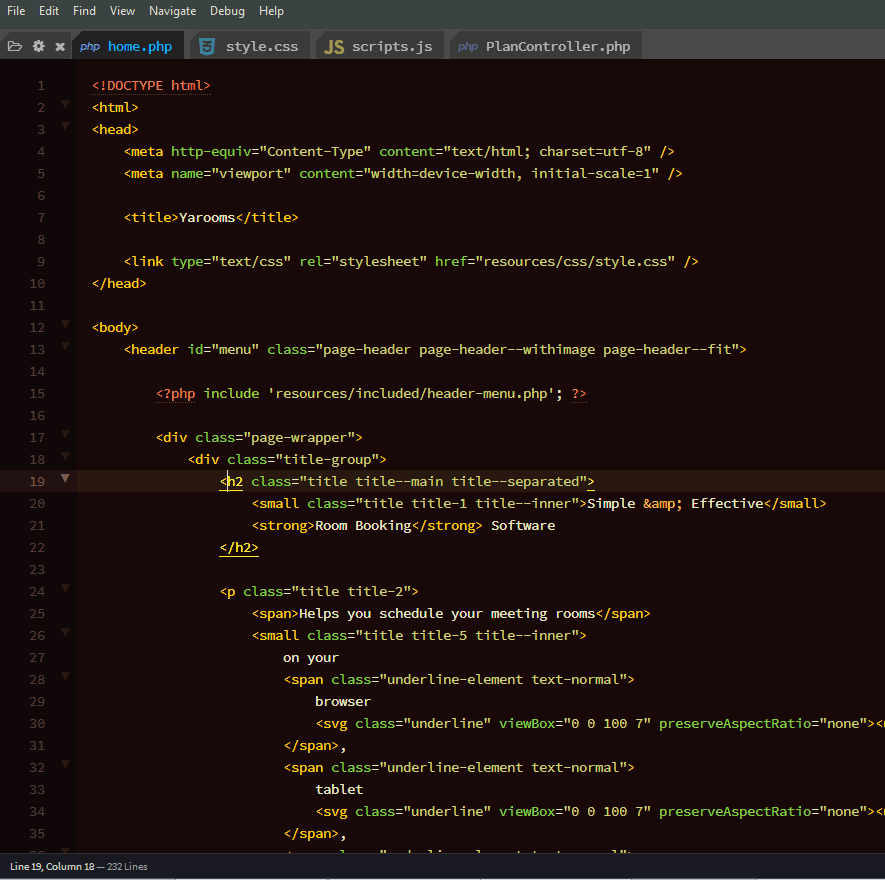This screenshot has width=885, height=880.
Task: Open settings via the gear icon
Action: click(39, 46)
